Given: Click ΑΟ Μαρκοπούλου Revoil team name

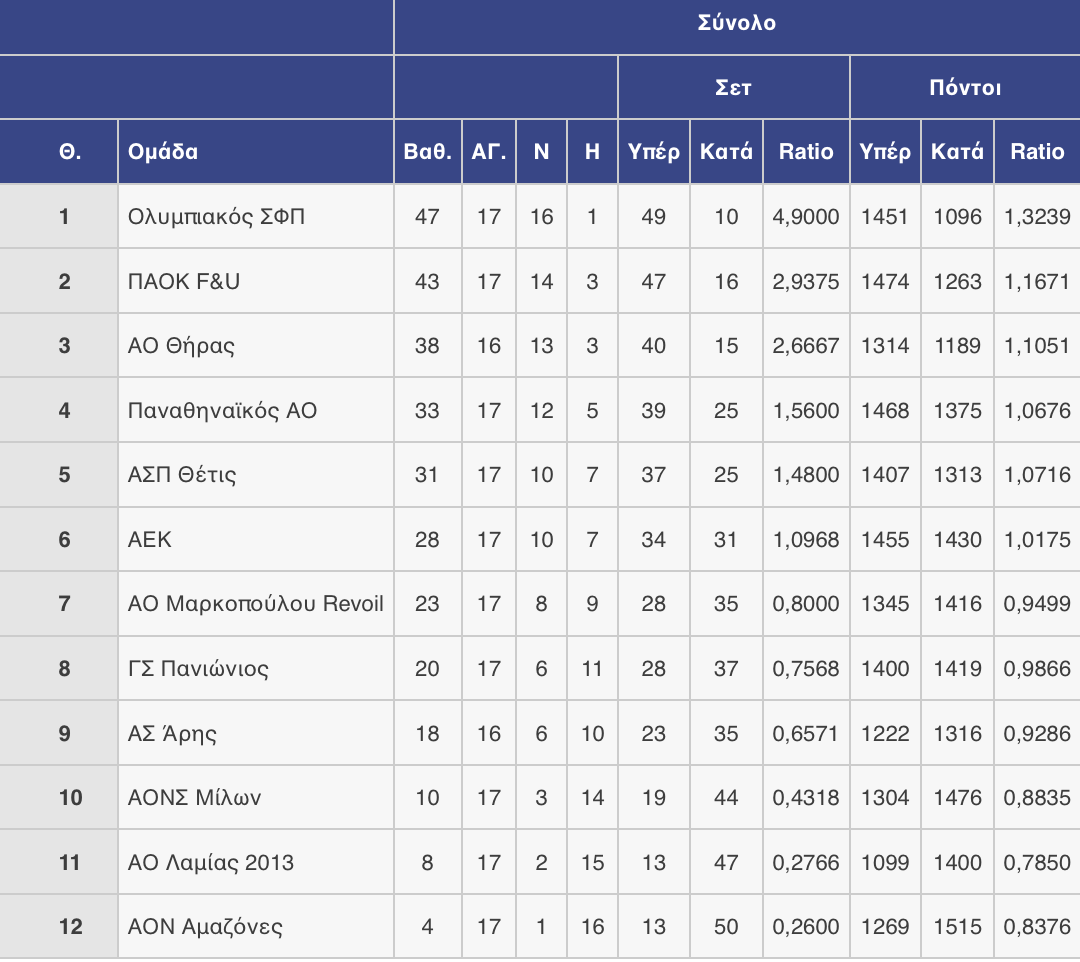Looking at the screenshot, I should [256, 604].
